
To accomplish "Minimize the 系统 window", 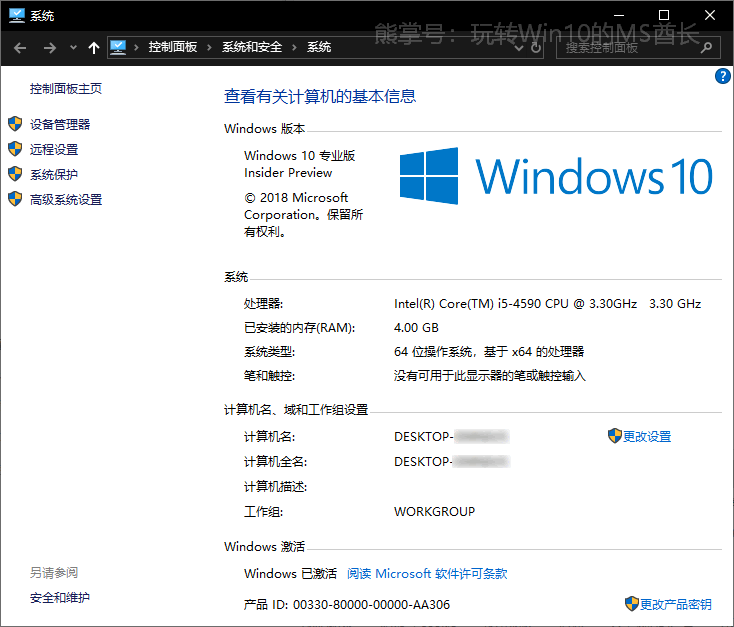I will 619,15.
